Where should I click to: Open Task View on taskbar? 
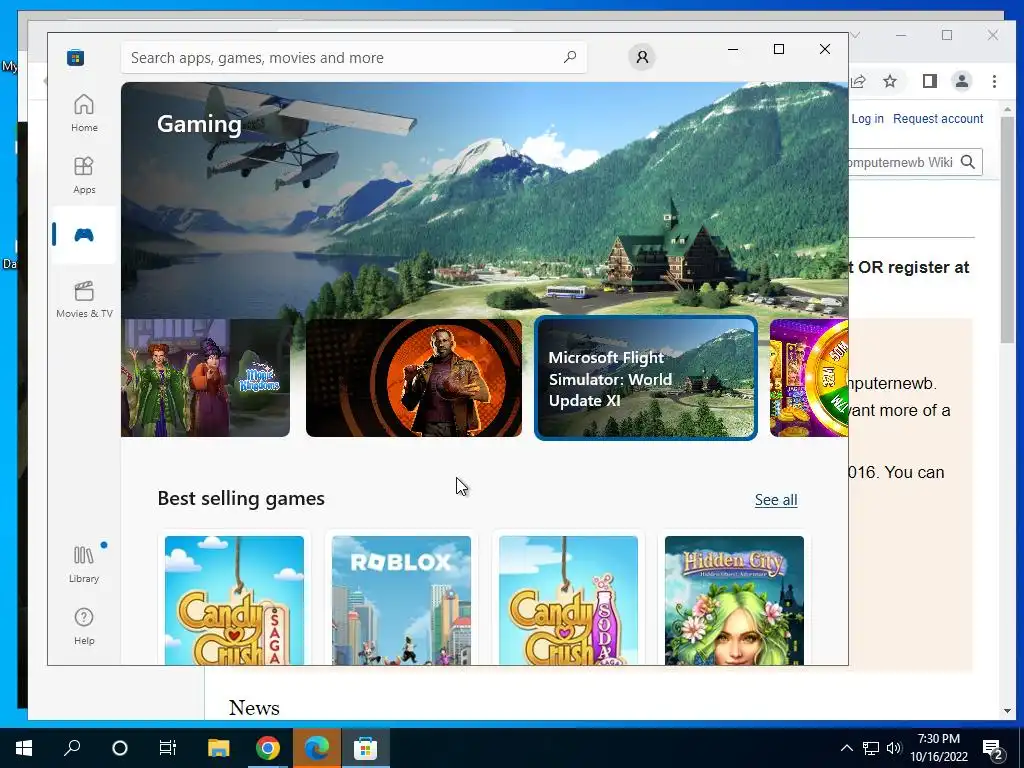point(168,748)
